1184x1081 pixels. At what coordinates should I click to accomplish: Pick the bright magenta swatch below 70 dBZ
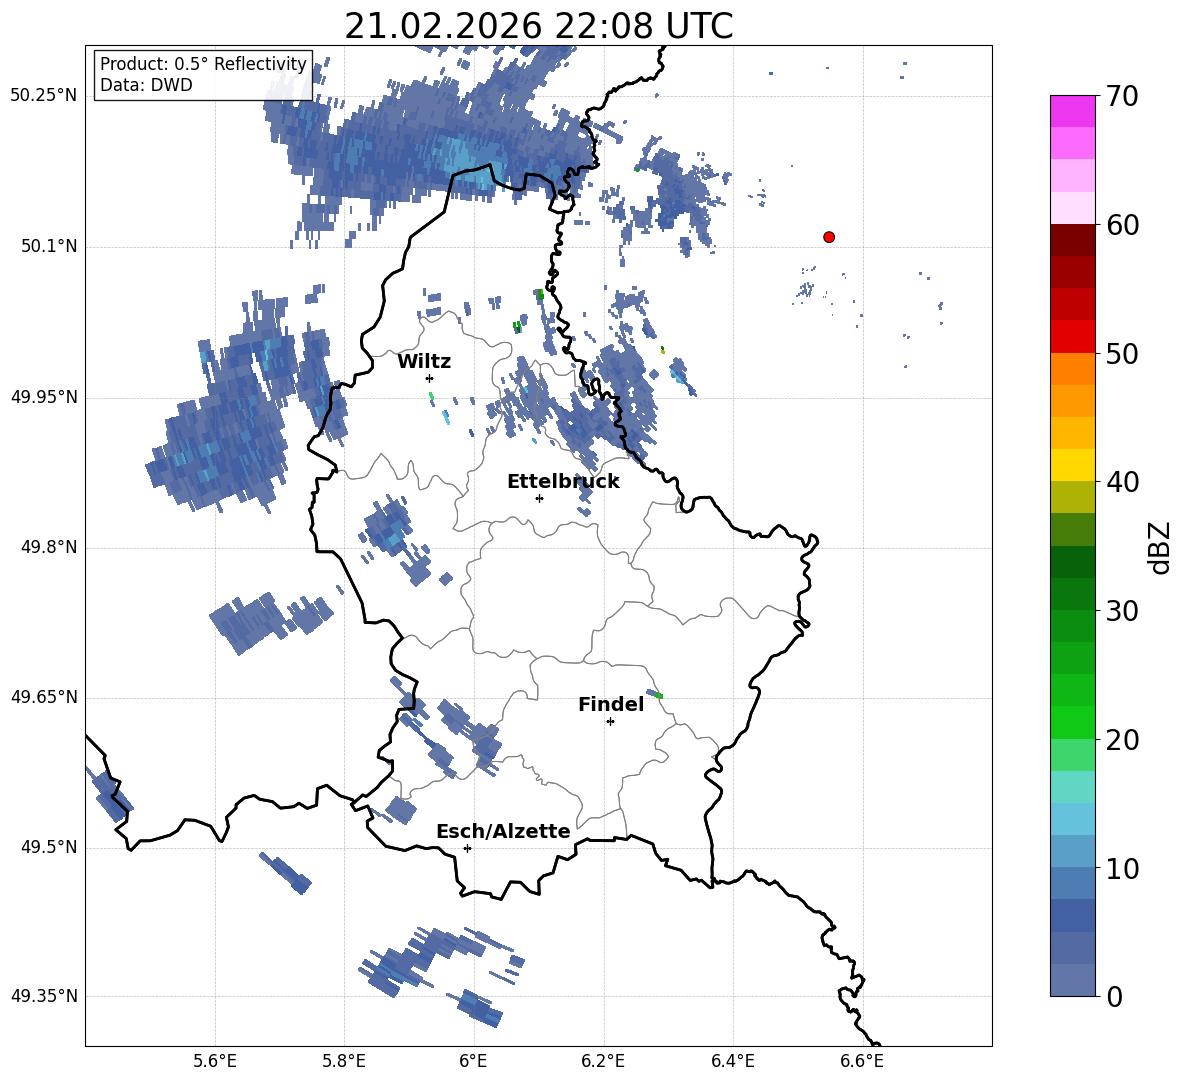1073,112
